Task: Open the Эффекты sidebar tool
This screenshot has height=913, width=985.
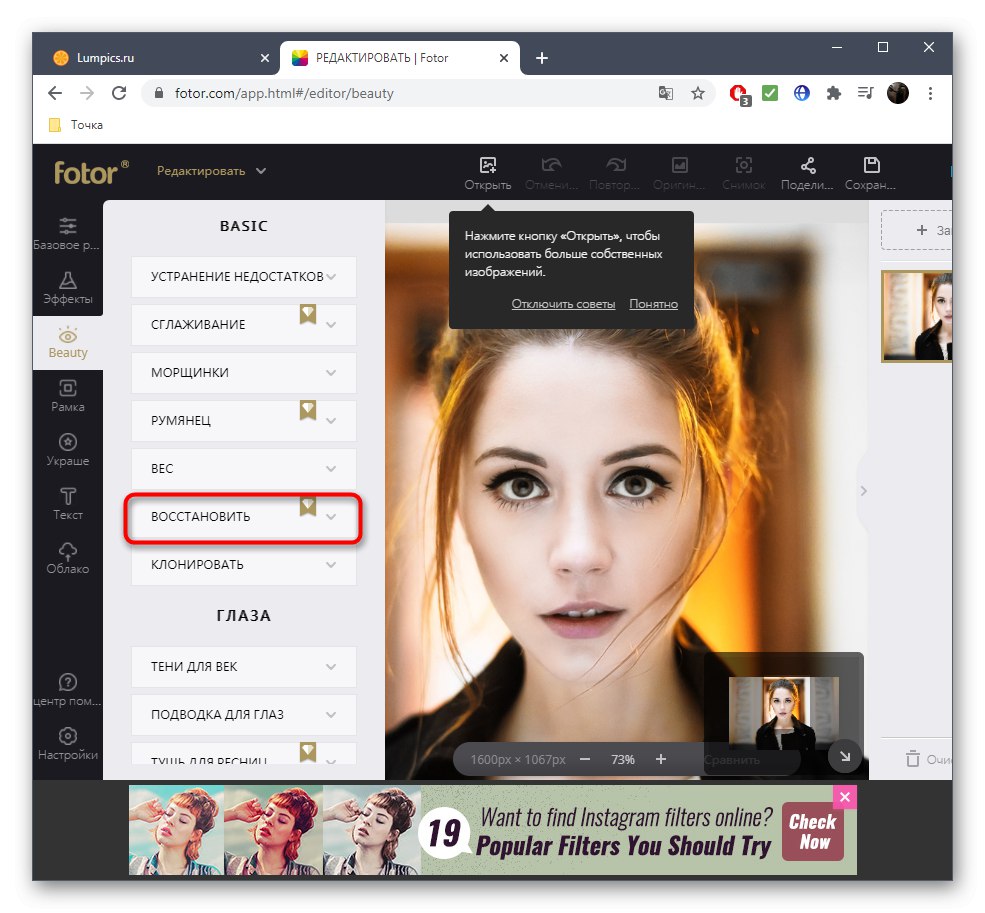Action: point(67,288)
